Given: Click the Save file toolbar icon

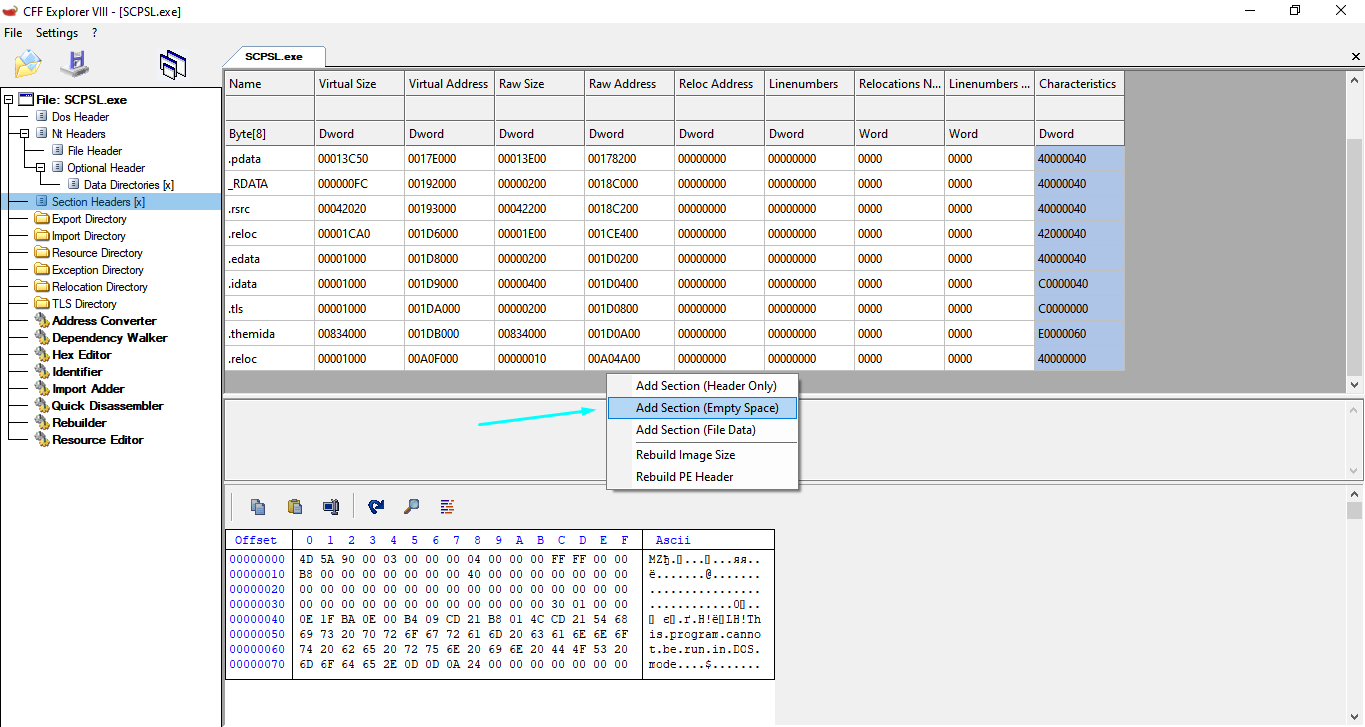Looking at the screenshot, I should (75, 64).
